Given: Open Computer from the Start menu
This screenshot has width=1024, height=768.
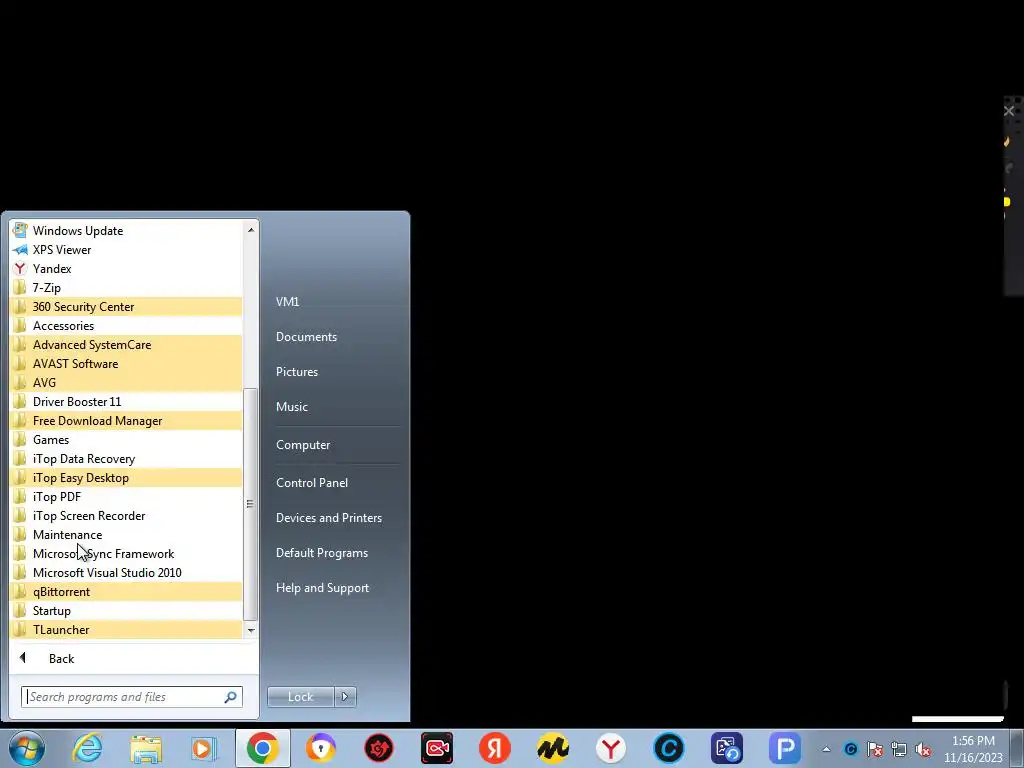Looking at the screenshot, I should click(303, 445).
